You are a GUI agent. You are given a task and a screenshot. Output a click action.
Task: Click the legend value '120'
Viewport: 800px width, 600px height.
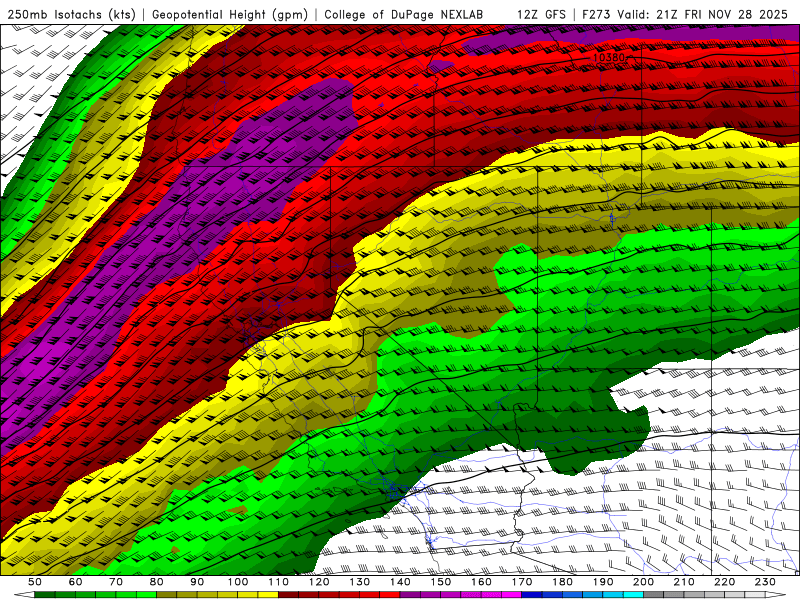[319, 582]
